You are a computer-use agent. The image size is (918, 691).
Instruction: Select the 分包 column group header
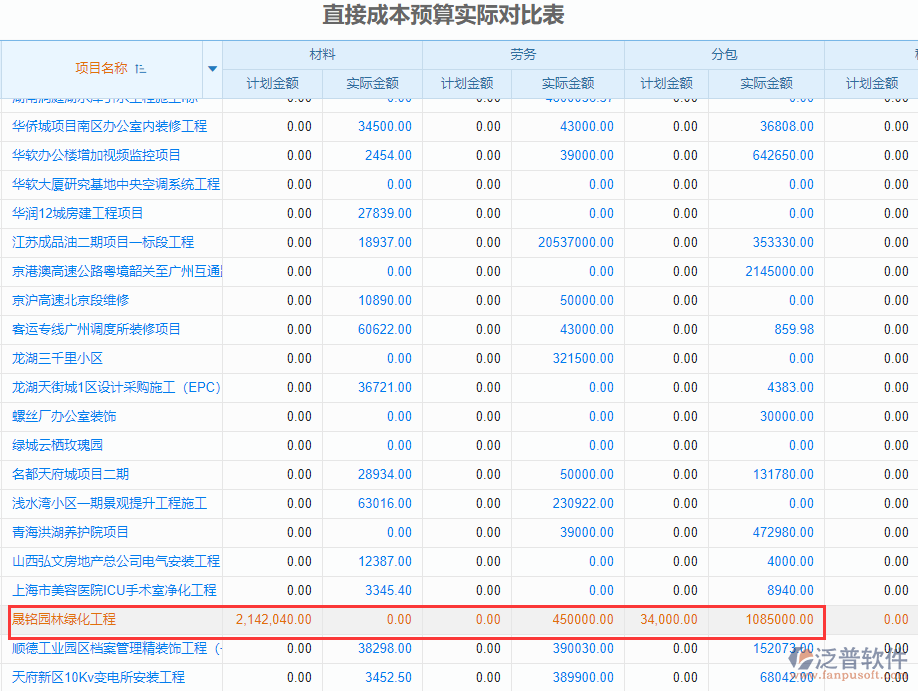pyautogui.click(x=724, y=55)
